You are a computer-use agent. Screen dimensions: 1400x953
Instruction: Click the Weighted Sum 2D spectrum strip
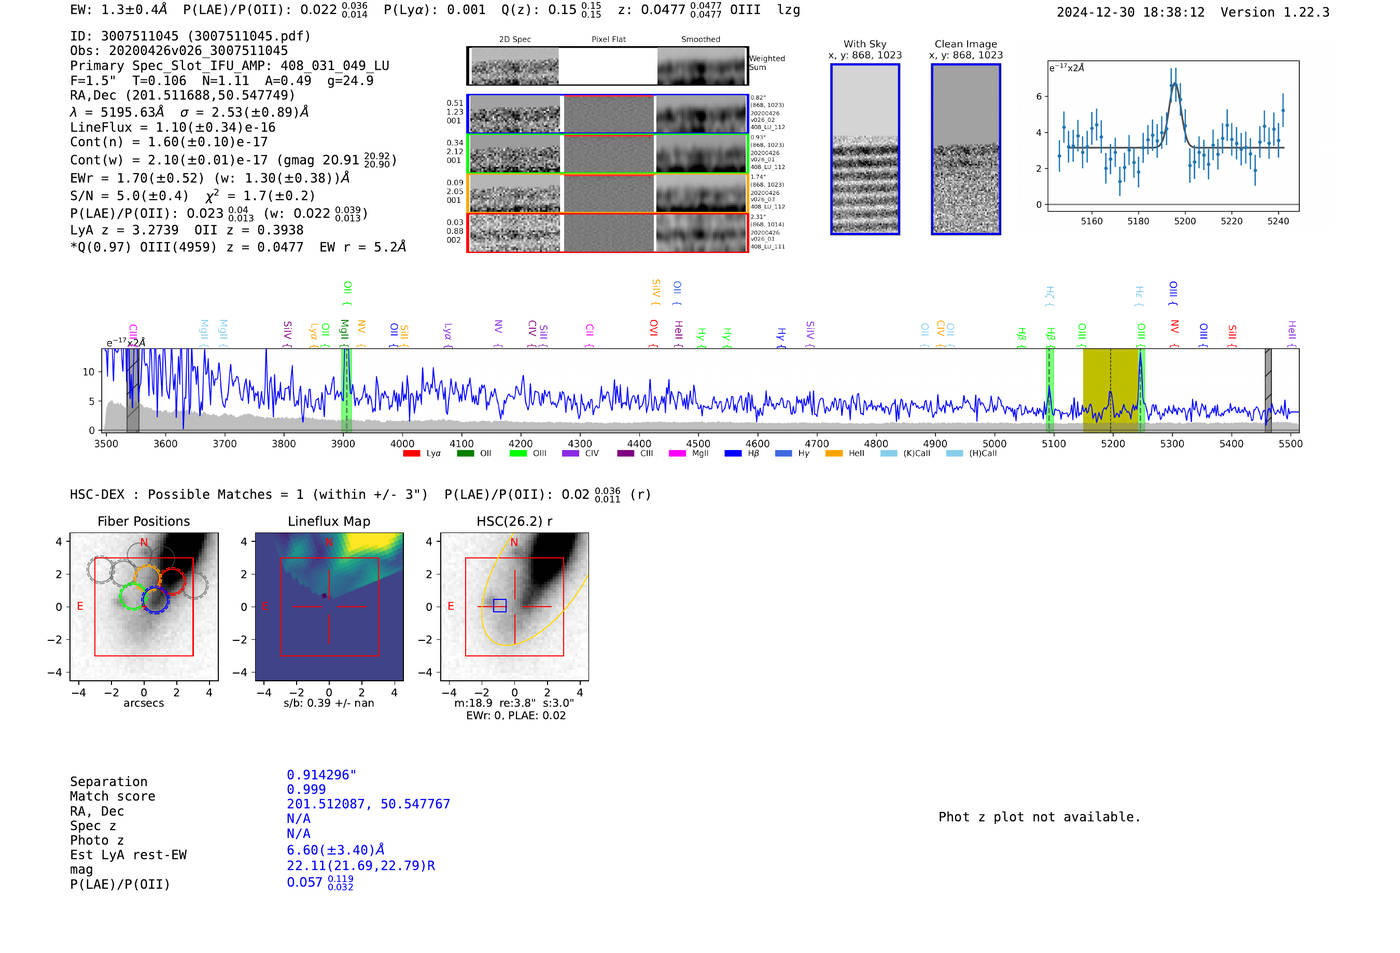click(608, 66)
